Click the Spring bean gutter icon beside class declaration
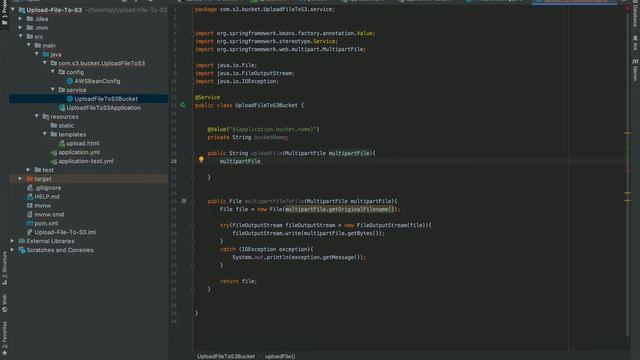The height and width of the screenshot is (360, 640). tap(183, 105)
